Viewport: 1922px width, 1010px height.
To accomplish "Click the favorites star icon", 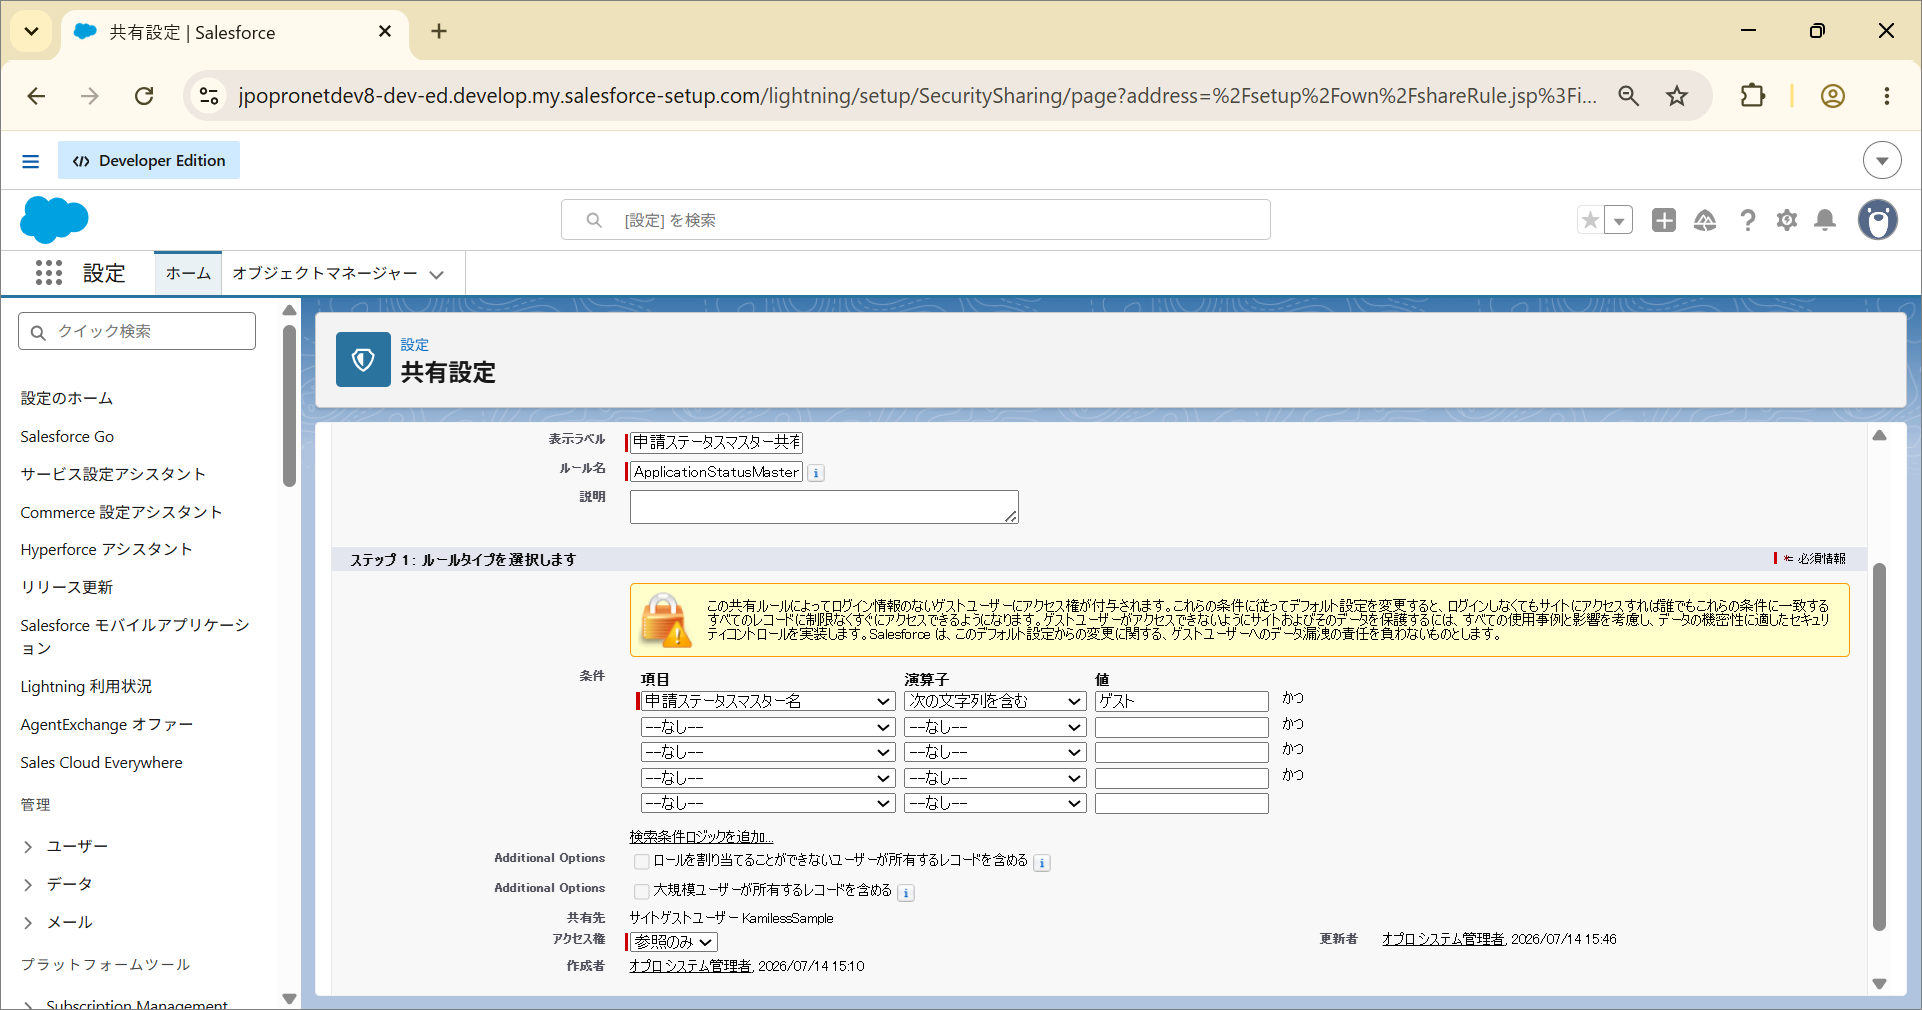I will 1590,220.
